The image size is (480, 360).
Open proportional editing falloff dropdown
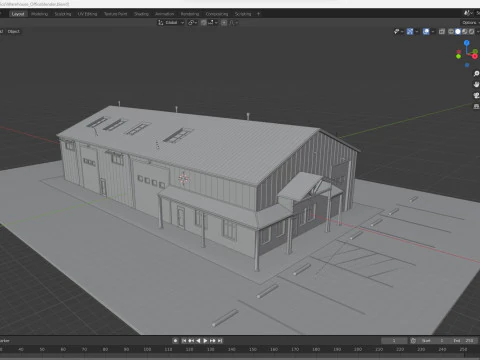point(233,23)
